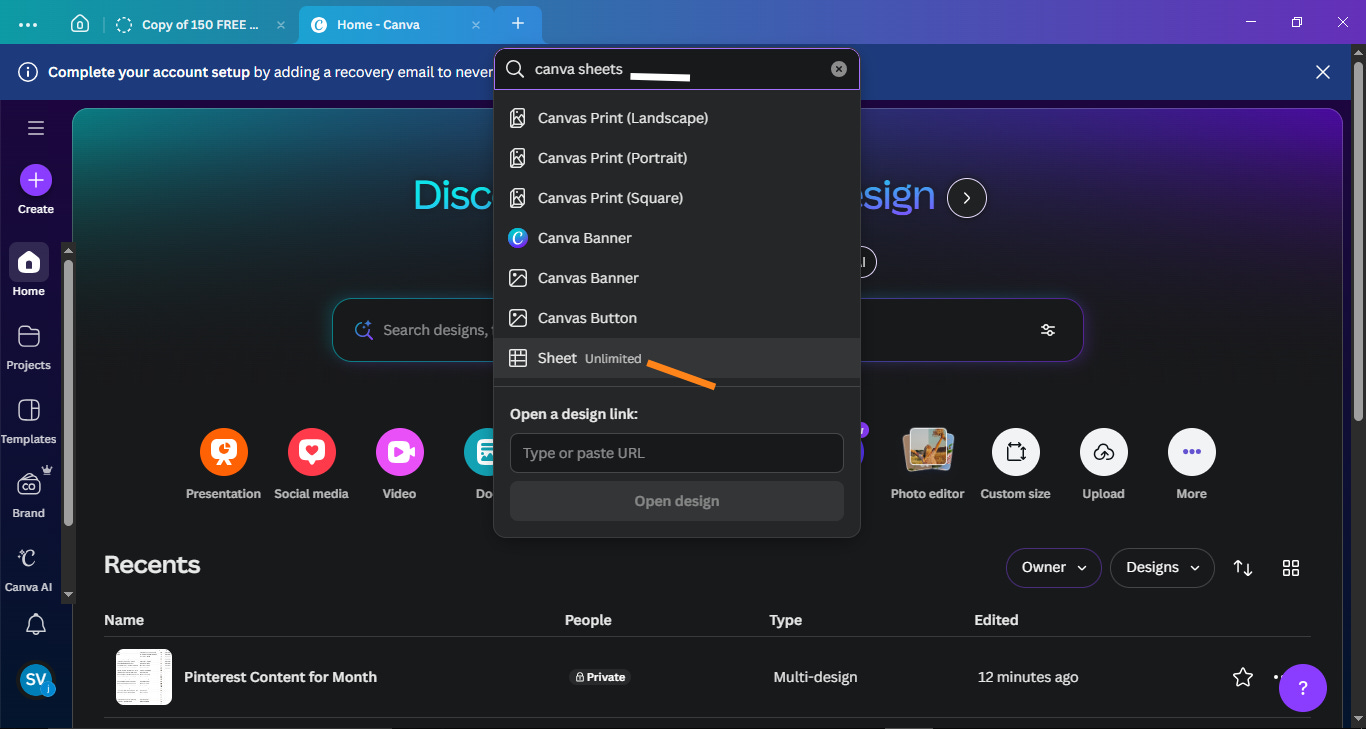Select Canvas Print (Portrait) suggestion
1366x729 pixels.
point(677,158)
